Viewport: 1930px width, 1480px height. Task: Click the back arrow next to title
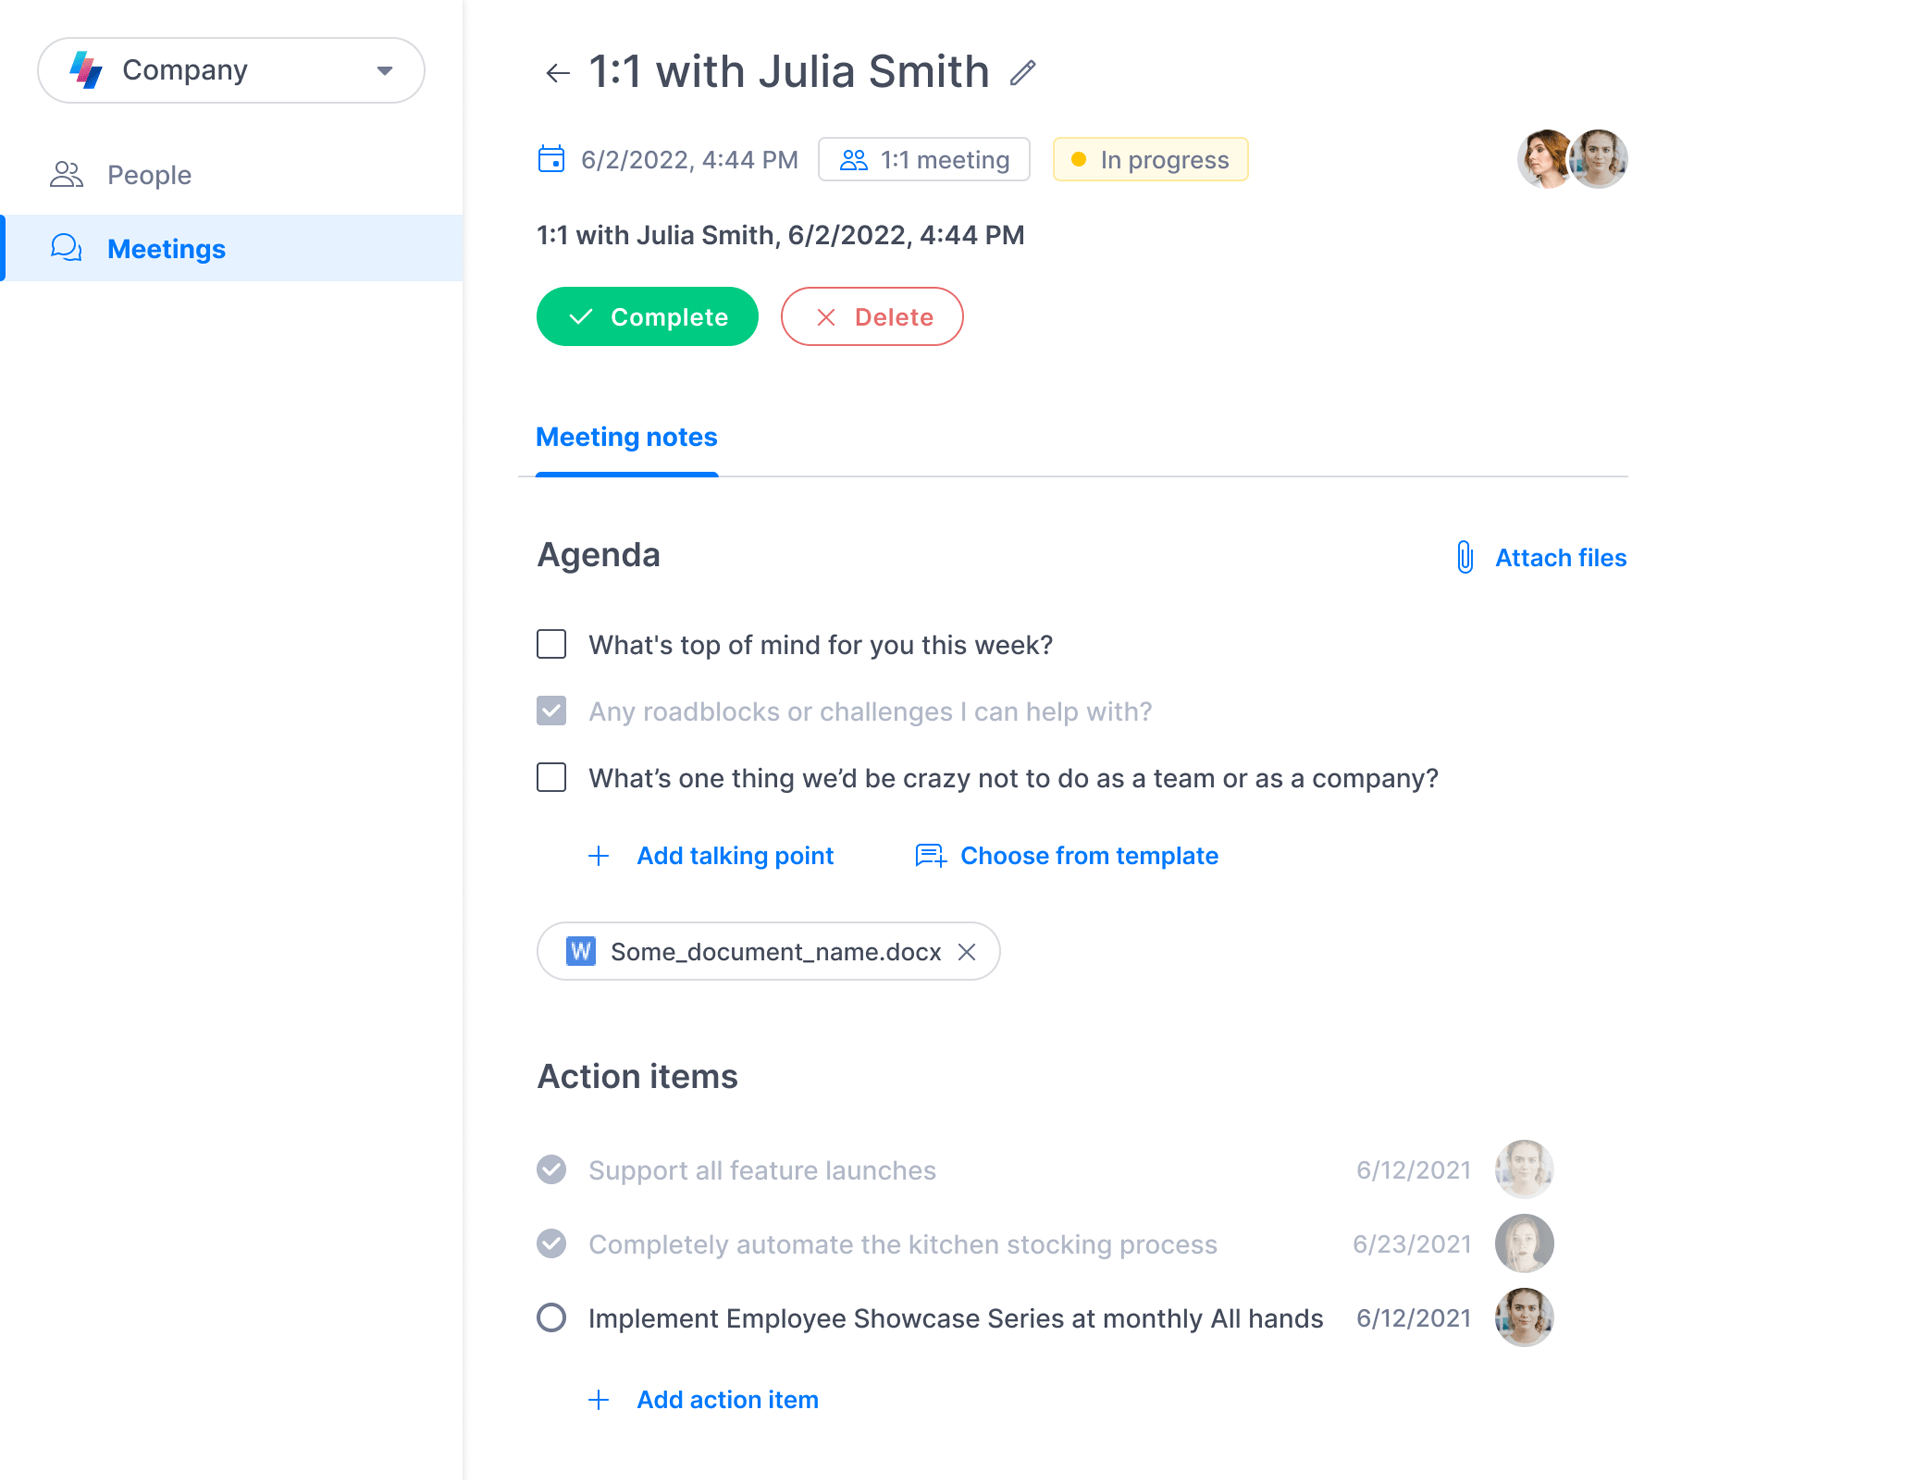click(557, 73)
